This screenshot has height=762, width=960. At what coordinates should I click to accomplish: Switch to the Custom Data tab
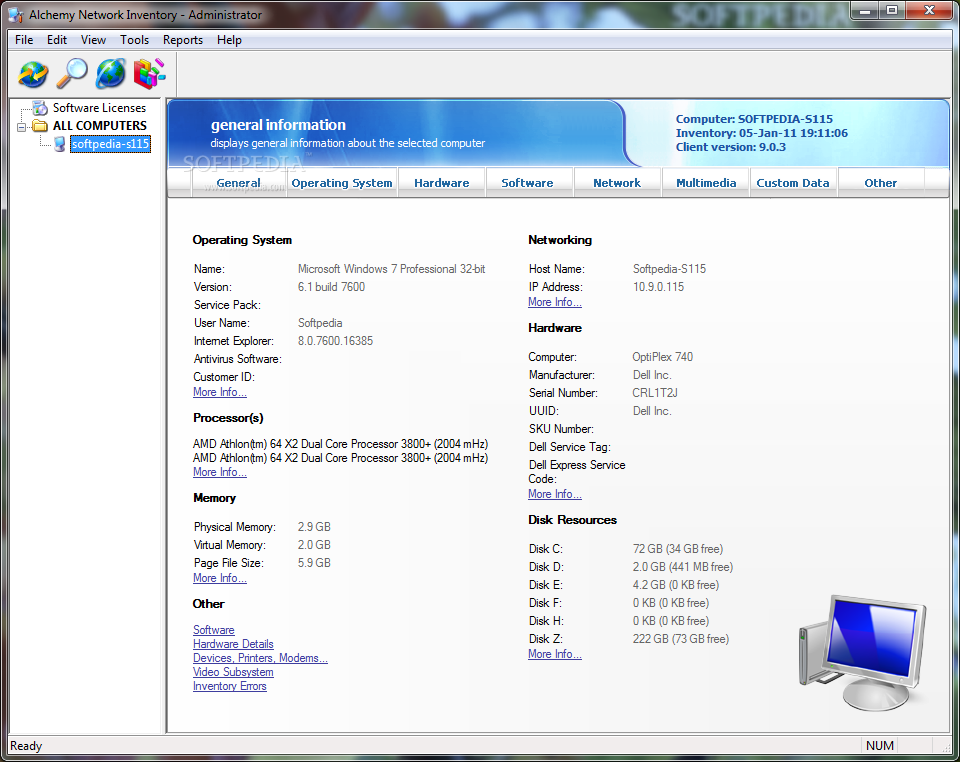(x=793, y=182)
